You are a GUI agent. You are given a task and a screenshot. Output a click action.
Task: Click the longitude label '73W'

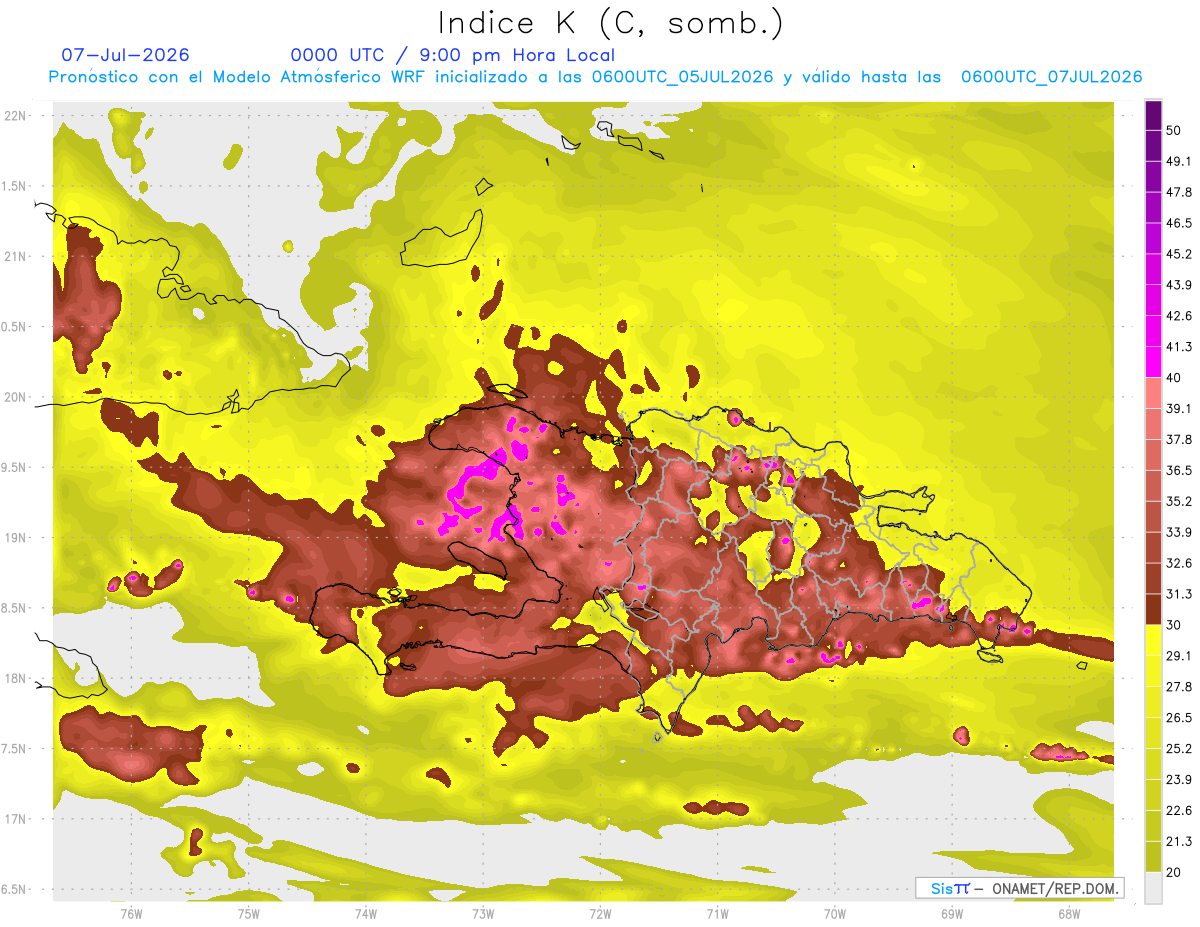point(483,914)
